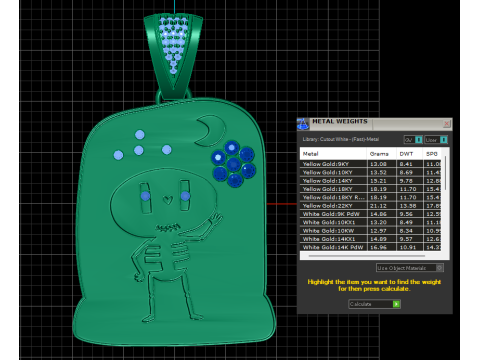The image size is (480, 360).
Task: Click the 13.58 DWT value
Action: tap(408, 206)
